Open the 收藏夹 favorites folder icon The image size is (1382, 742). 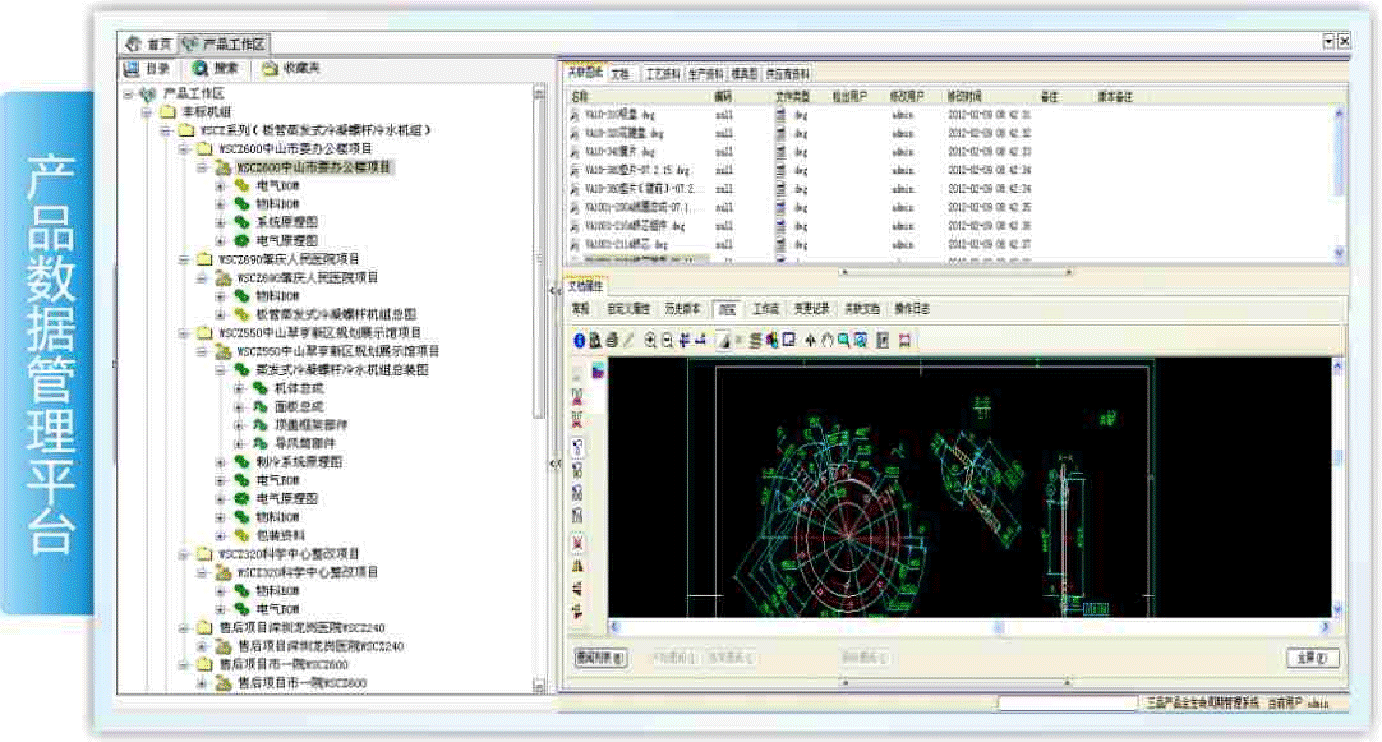(x=270, y=69)
